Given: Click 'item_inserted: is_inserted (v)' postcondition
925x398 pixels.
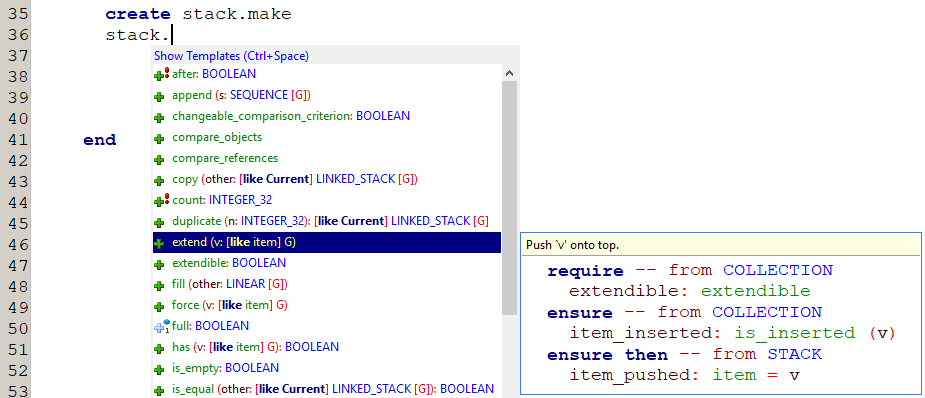Looking at the screenshot, I should click(x=732, y=333).
